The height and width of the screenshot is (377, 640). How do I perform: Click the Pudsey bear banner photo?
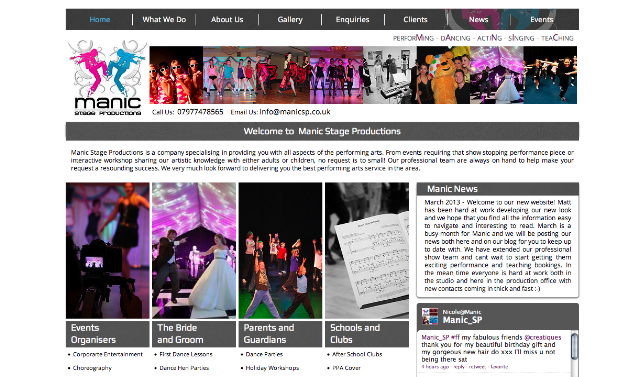click(443, 75)
